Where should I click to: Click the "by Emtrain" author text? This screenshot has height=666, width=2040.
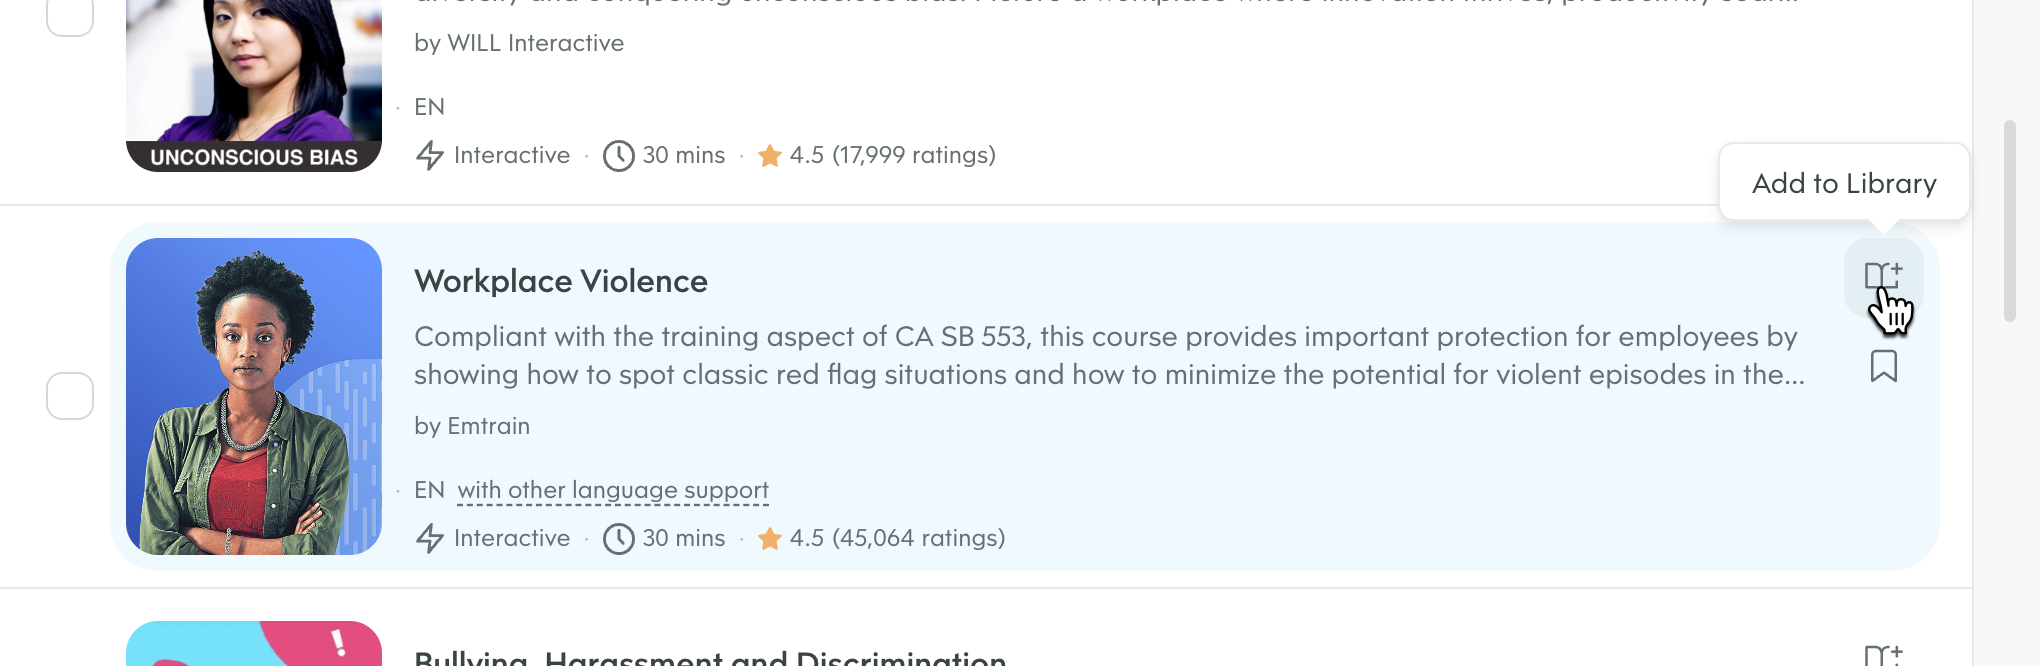(x=472, y=426)
